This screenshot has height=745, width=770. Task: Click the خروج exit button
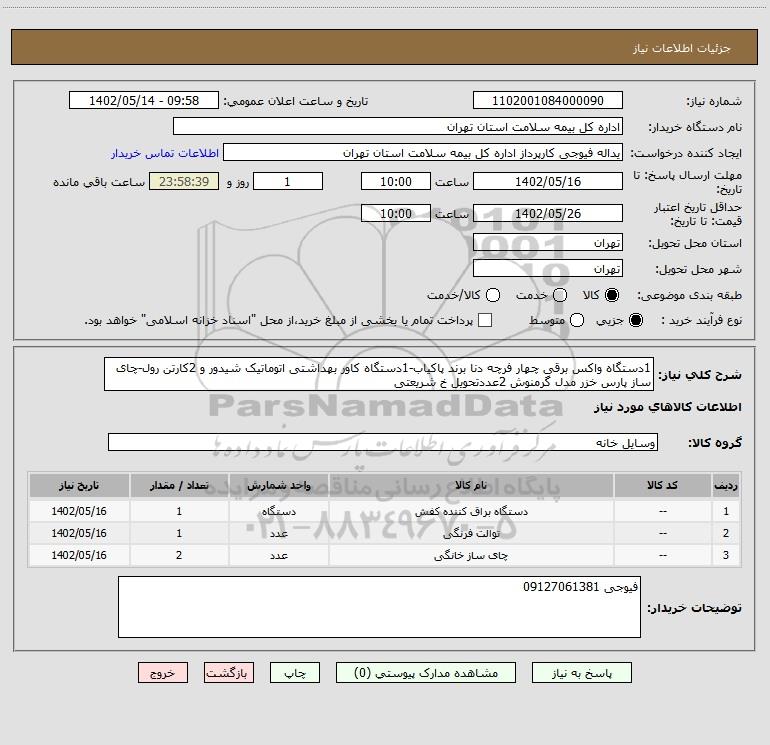tap(163, 673)
